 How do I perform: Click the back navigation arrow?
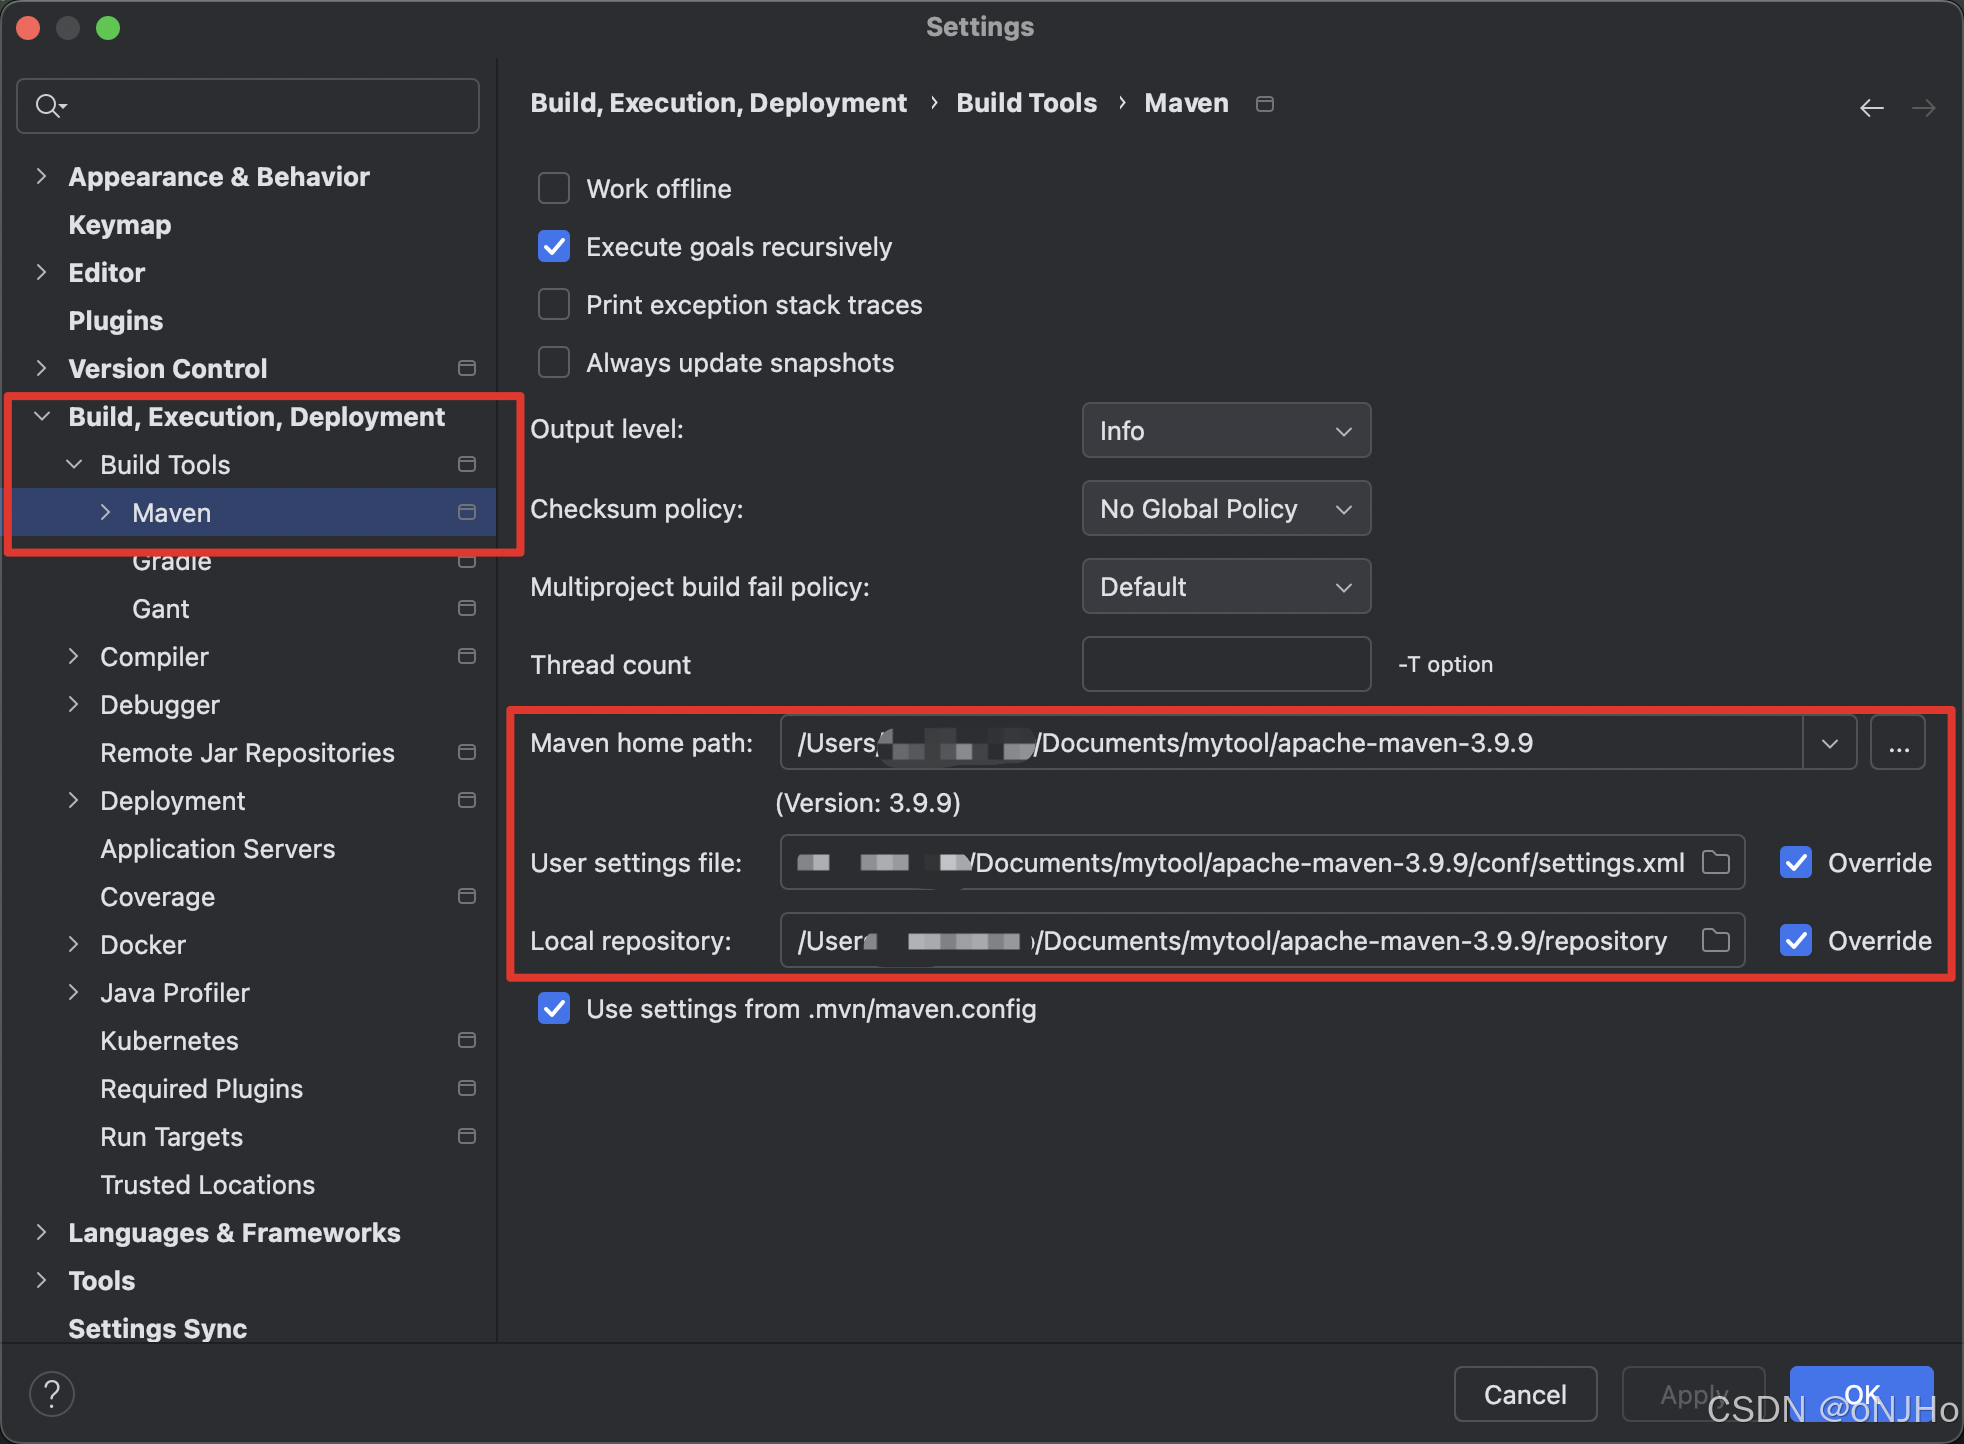point(1871,107)
